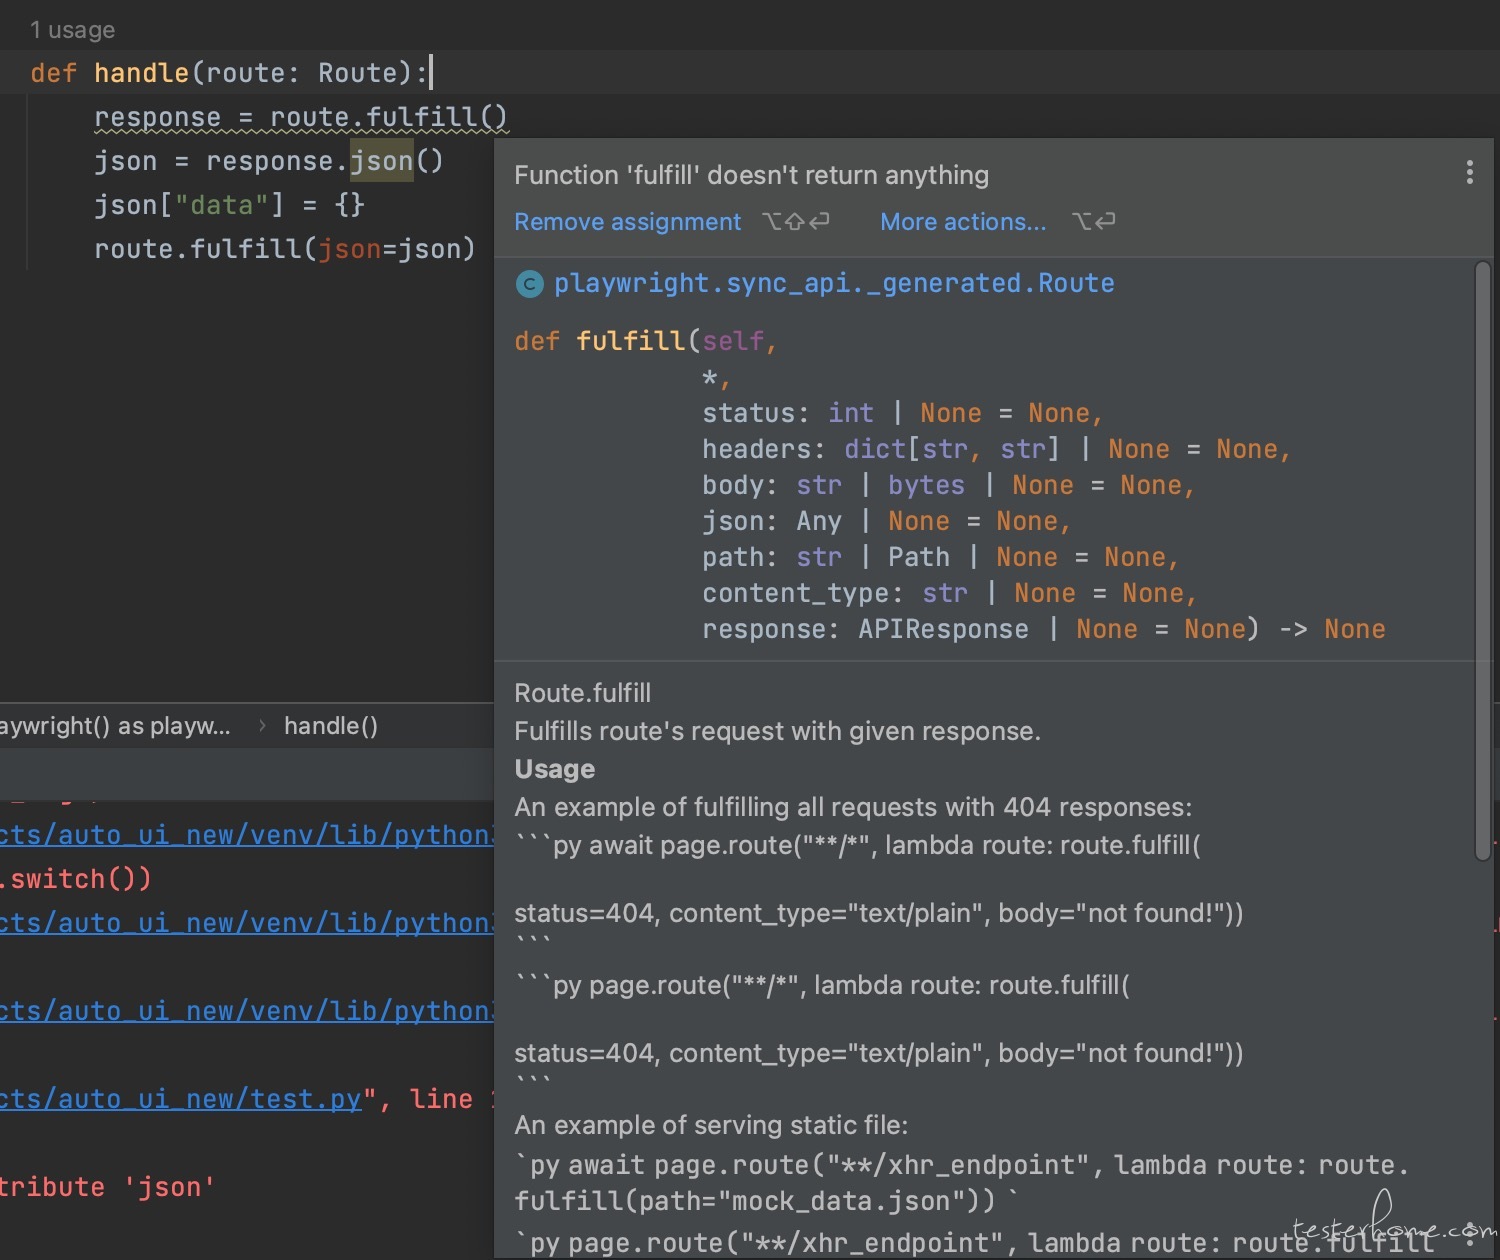Click the json["data"] = {} line

pyautogui.click(x=229, y=205)
